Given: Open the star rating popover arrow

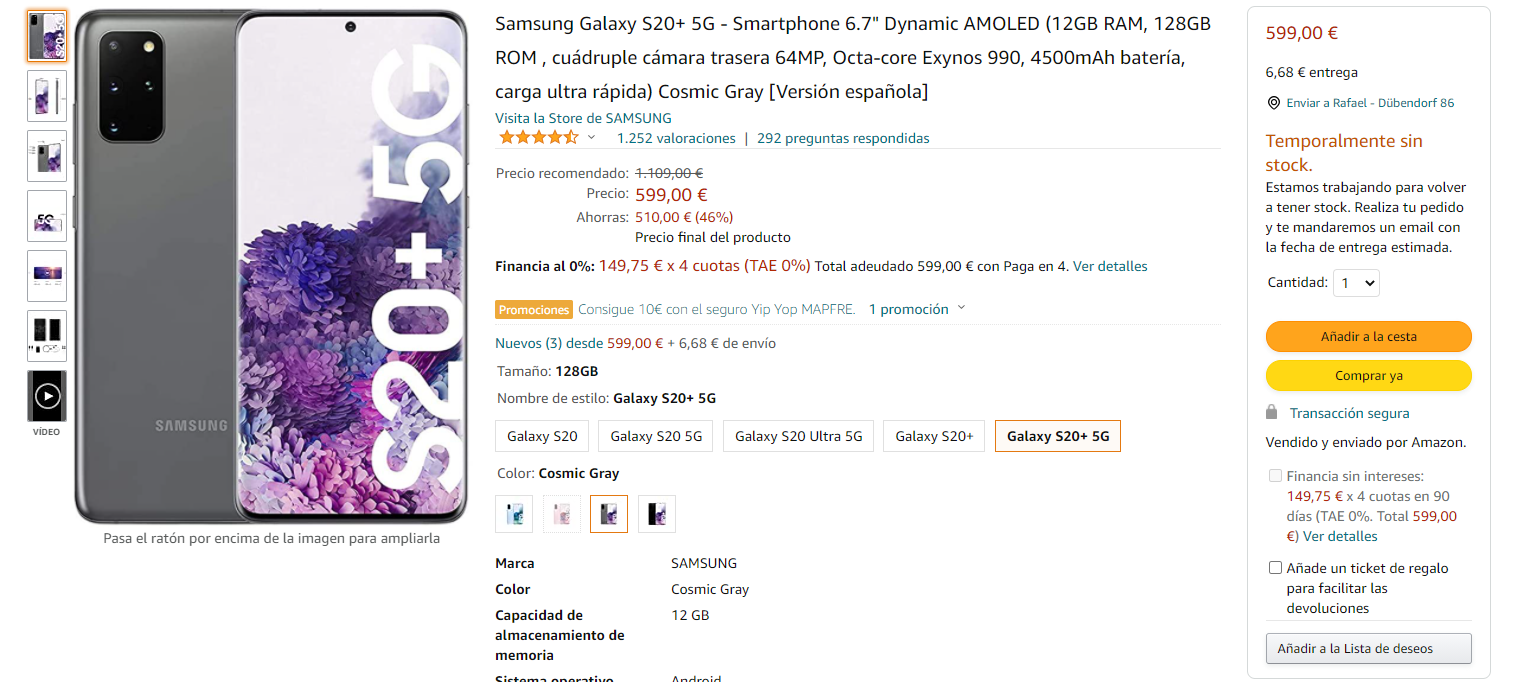Looking at the screenshot, I should coord(591,138).
